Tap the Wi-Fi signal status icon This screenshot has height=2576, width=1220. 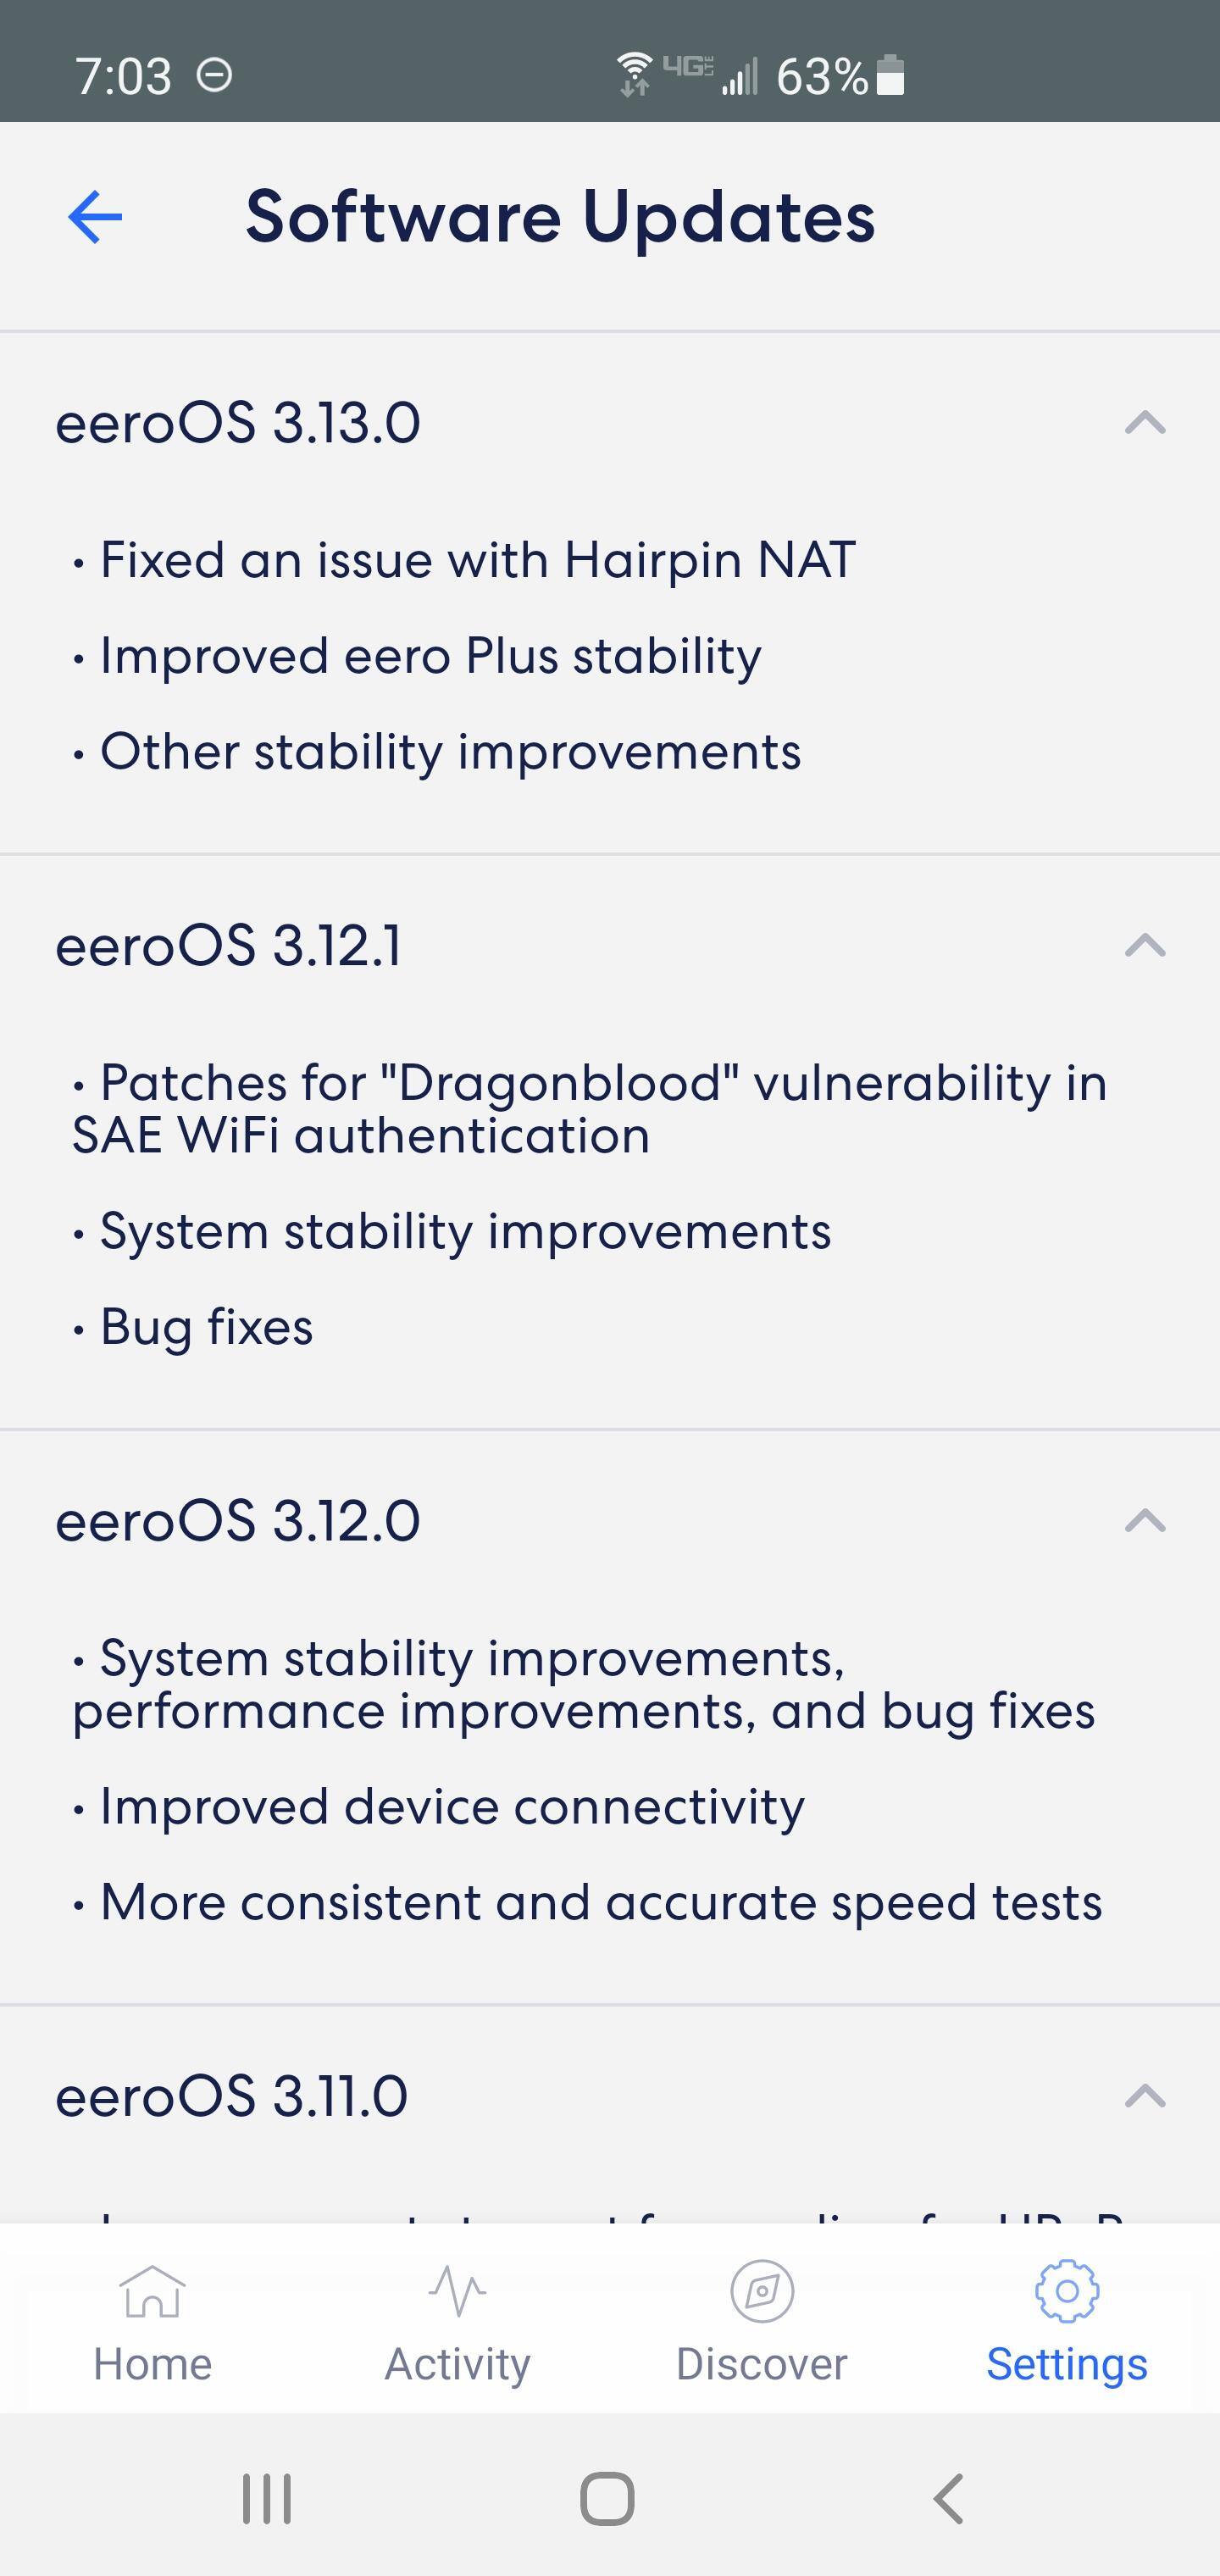(x=634, y=74)
